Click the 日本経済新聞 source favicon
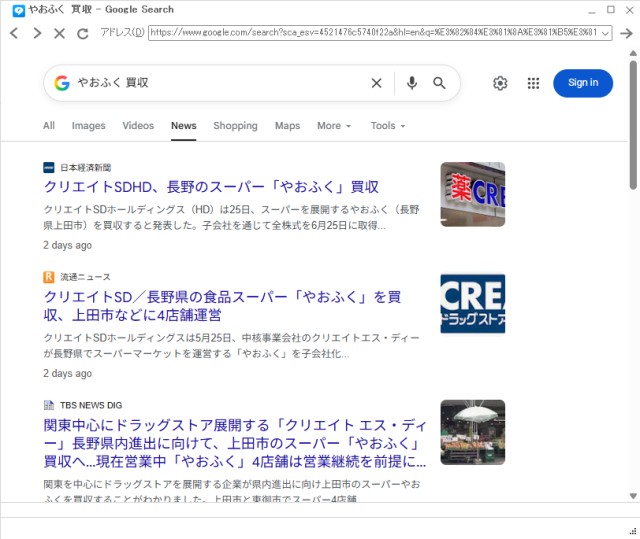 coord(49,168)
